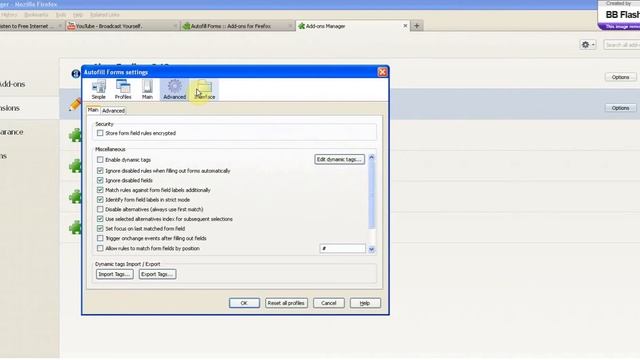Select the Advanced gear pane icon
Screen dimensions: 640x360
[x=175, y=90]
